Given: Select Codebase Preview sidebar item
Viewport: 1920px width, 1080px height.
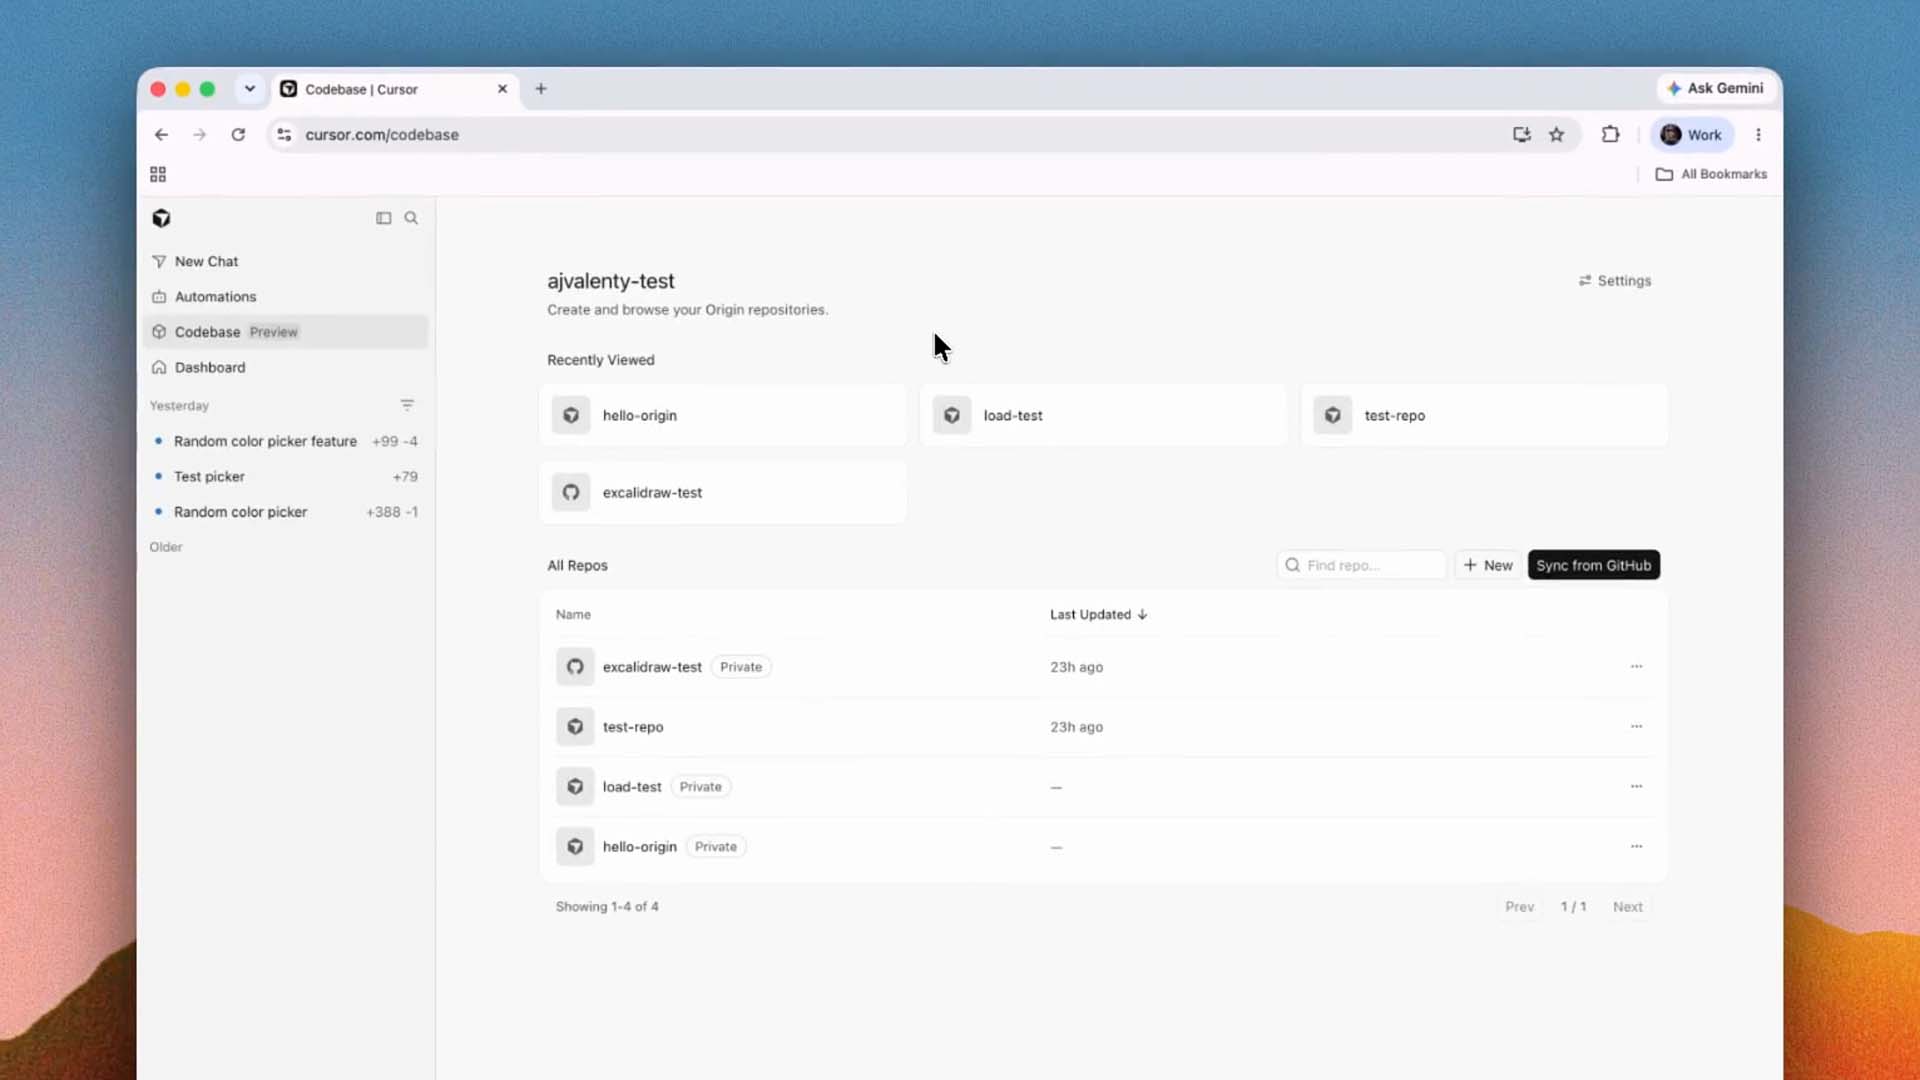Looking at the screenshot, I should 285,332.
